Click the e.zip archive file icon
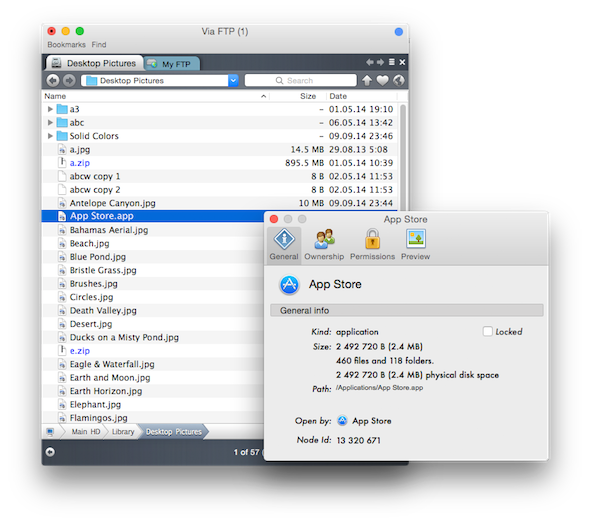The height and width of the screenshot is (522, 600). [x=62, y=351]
